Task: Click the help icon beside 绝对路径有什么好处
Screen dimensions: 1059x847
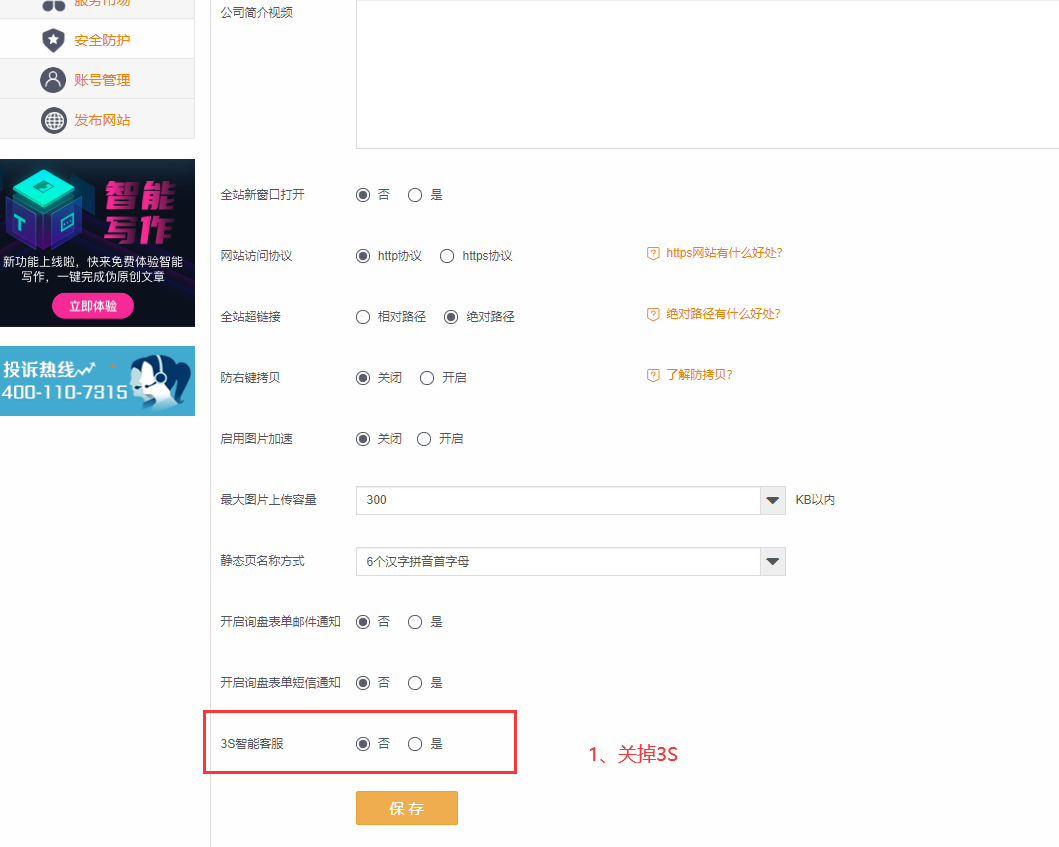Action: (x=653, y=314)
